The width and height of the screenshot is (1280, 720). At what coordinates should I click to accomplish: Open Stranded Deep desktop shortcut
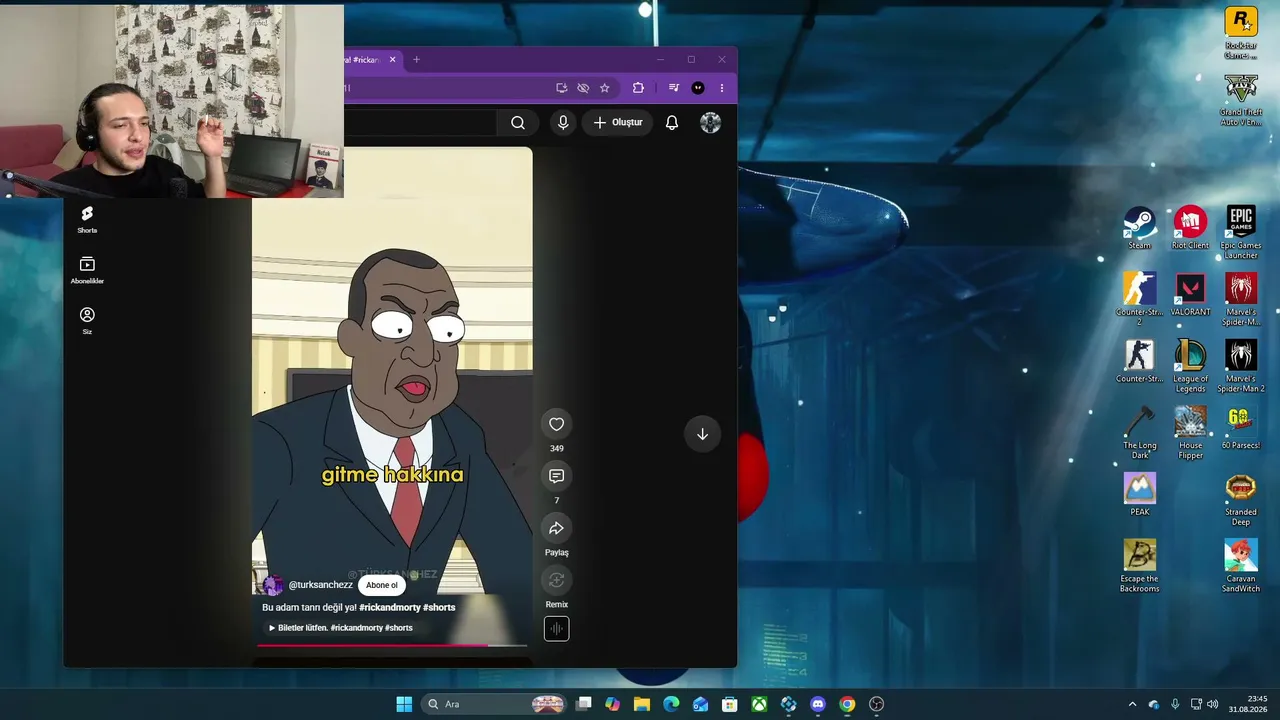coord(1241,500)
